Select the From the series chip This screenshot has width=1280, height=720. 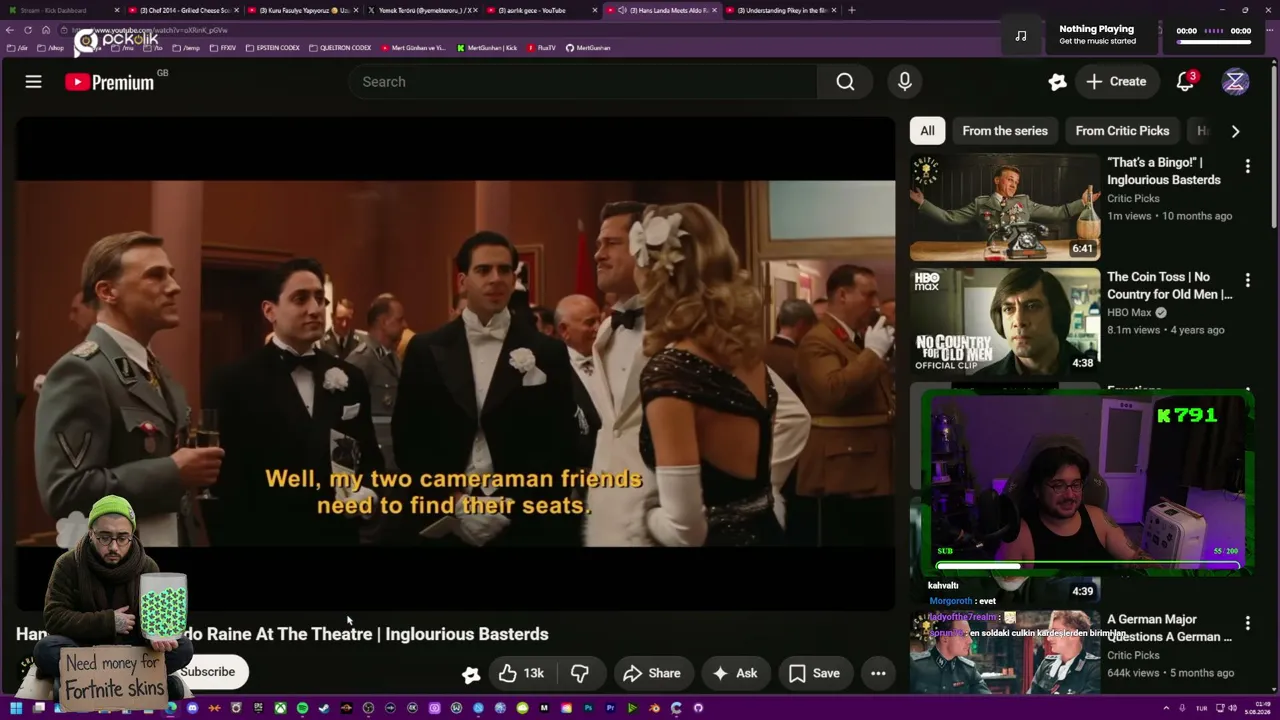[1005, 131]
